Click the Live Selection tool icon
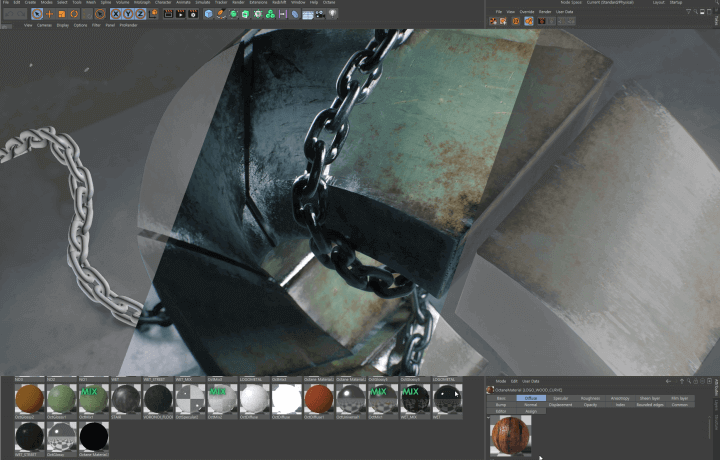The image size is (720, 460). [37, 14]
